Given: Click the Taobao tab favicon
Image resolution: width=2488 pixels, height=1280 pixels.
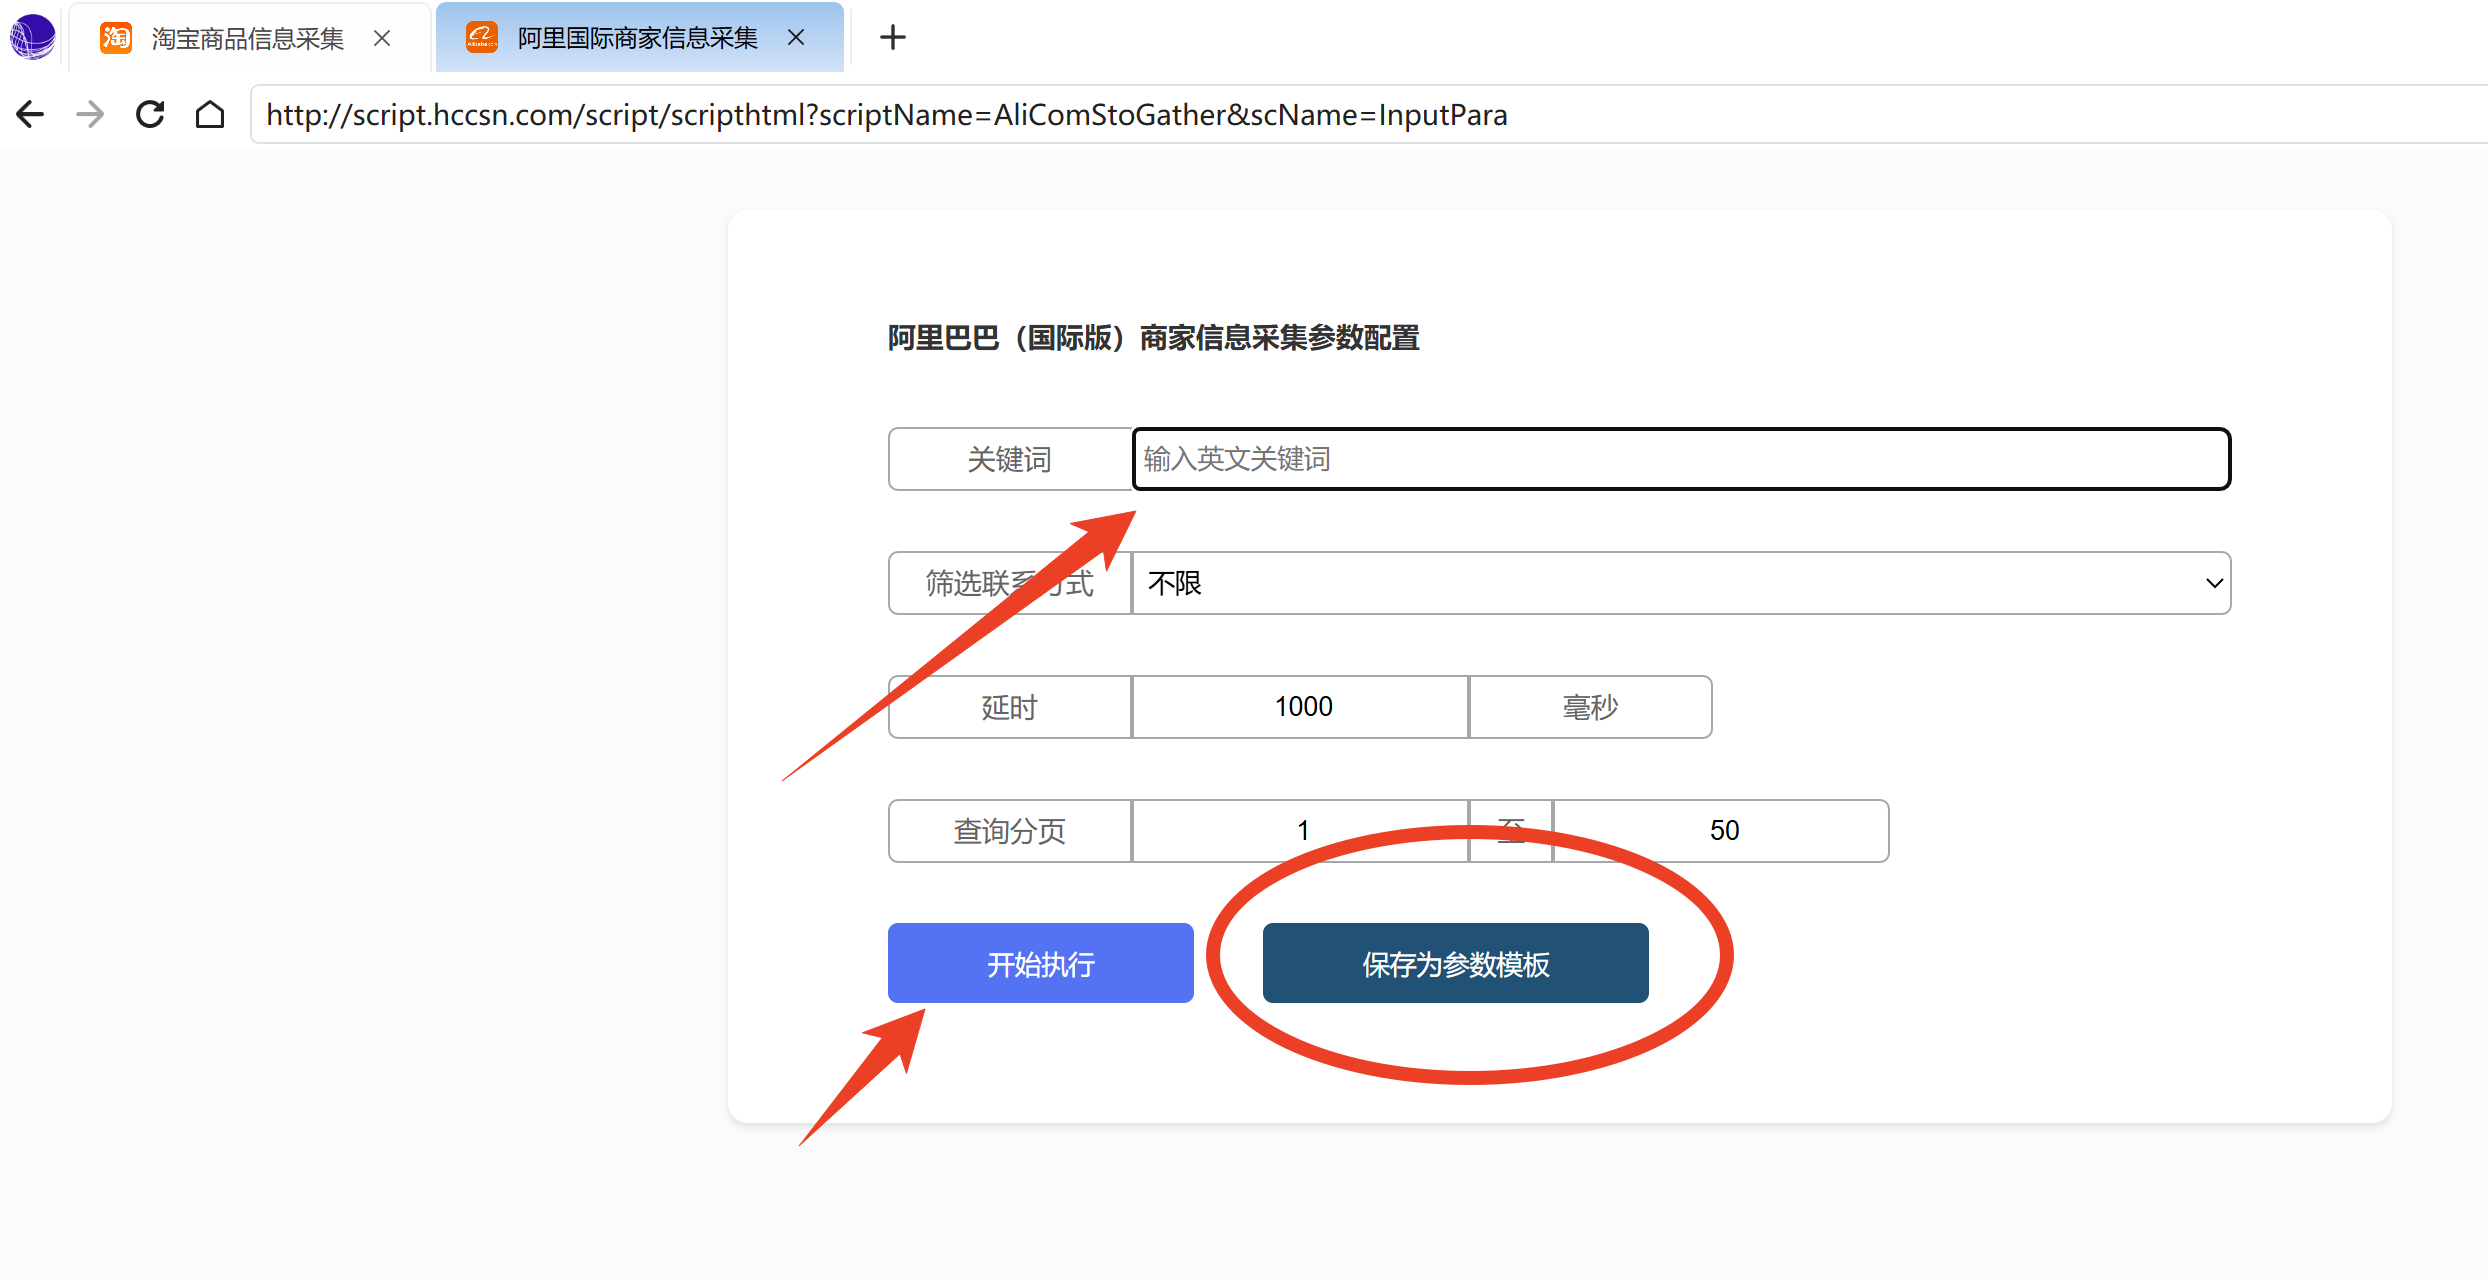Looking at the screenshot, I should [x=116, y=38].
